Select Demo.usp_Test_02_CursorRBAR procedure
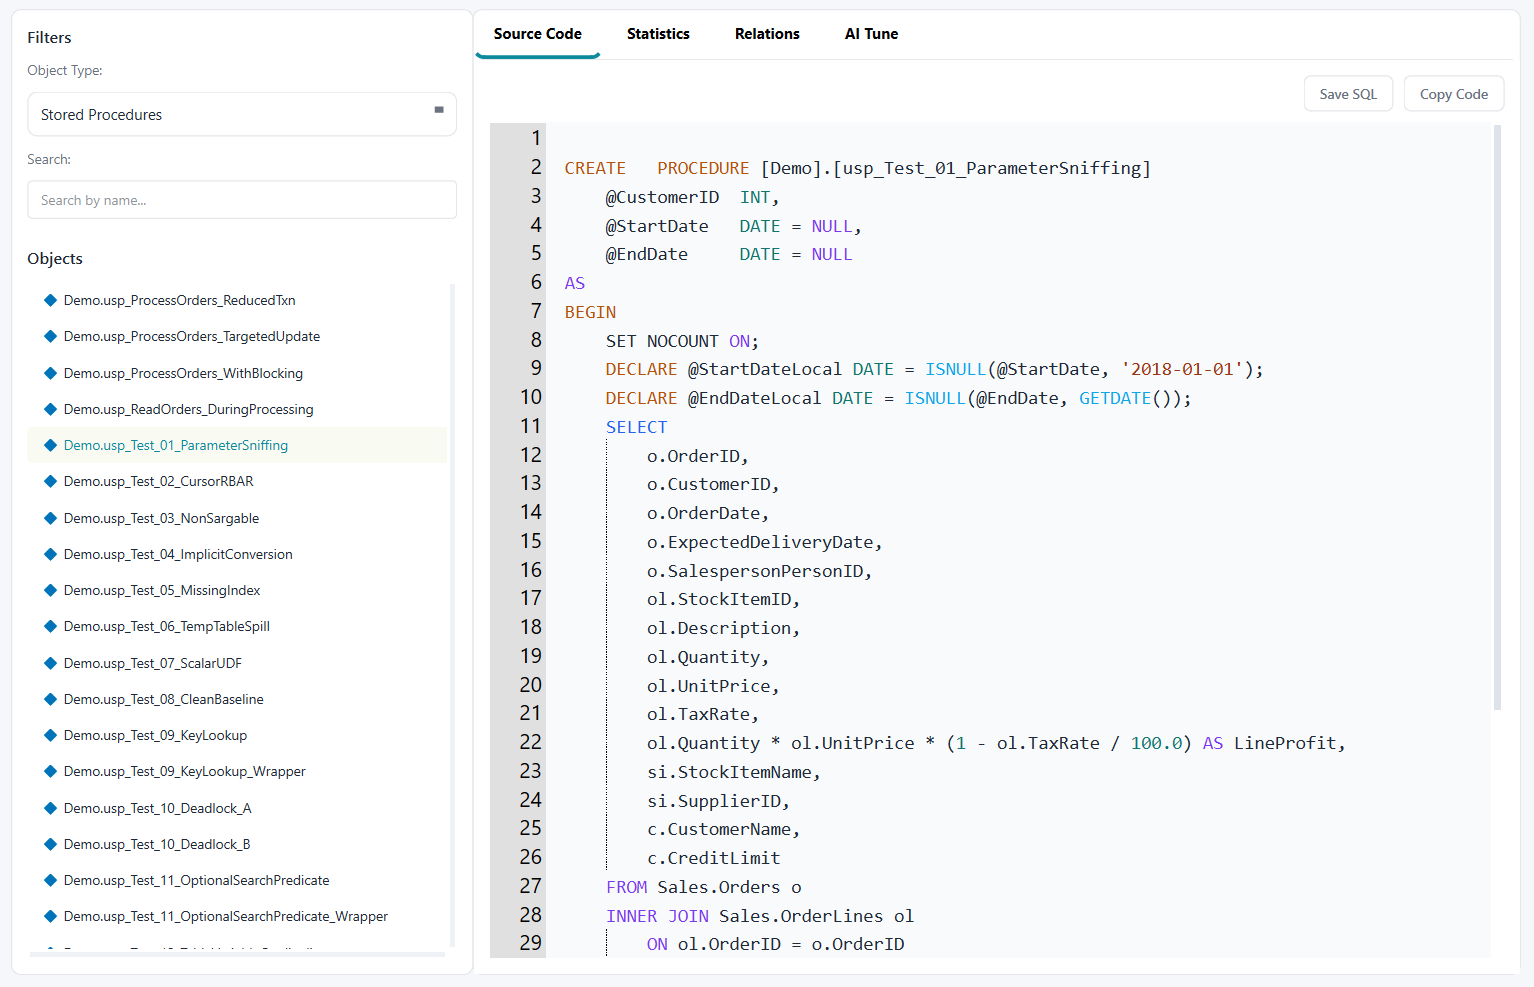Screen dimensions: 1534x987 (x=237, y=481)
